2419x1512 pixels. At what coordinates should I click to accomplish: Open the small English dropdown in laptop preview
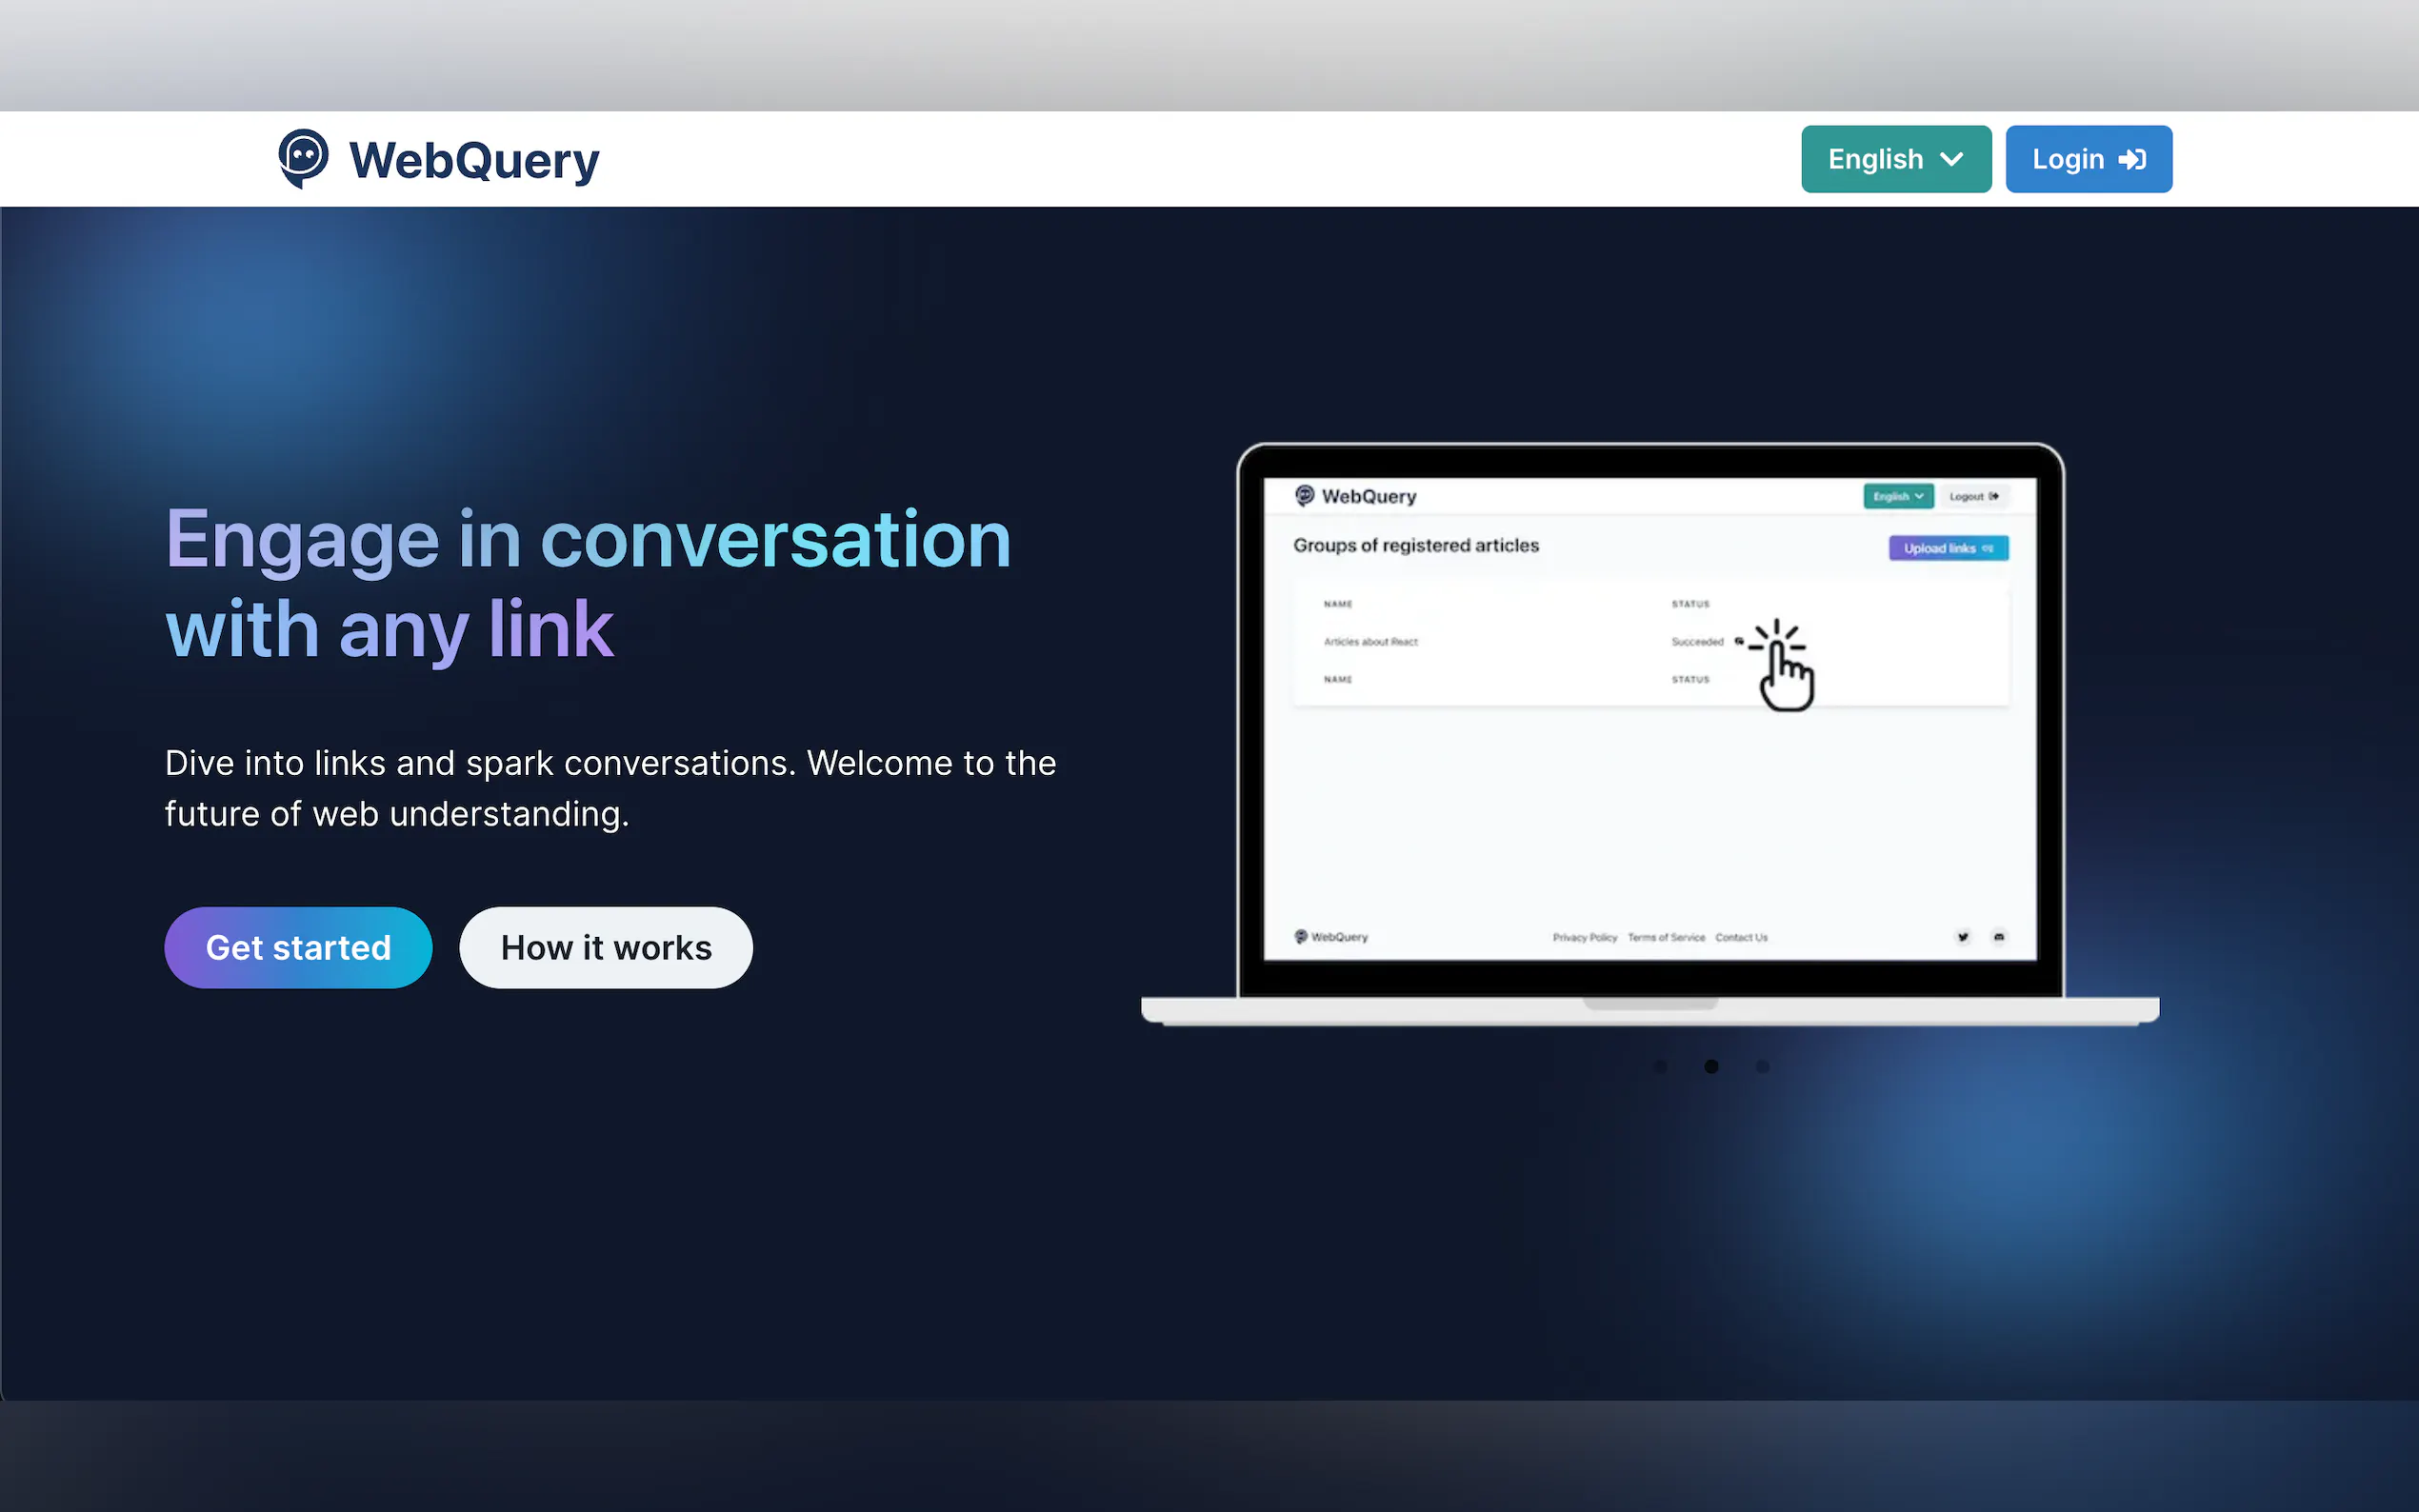click(1897, 496)
